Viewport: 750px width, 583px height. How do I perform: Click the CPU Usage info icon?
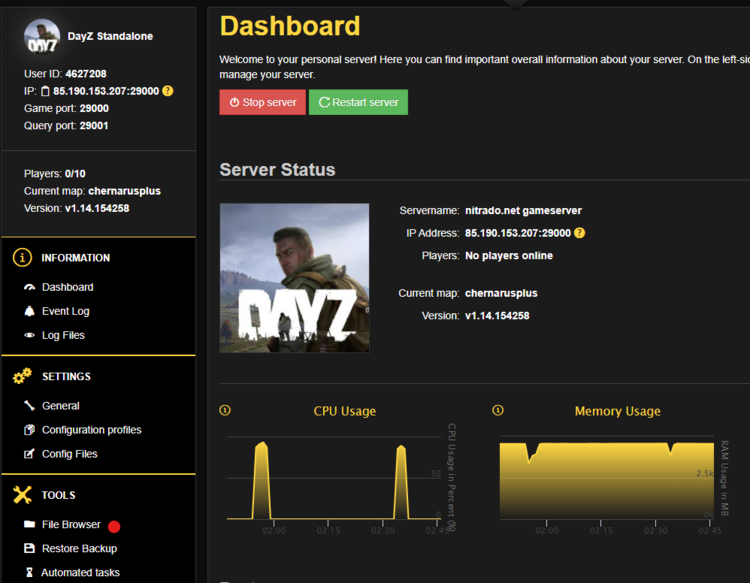[x=225, y=410]
